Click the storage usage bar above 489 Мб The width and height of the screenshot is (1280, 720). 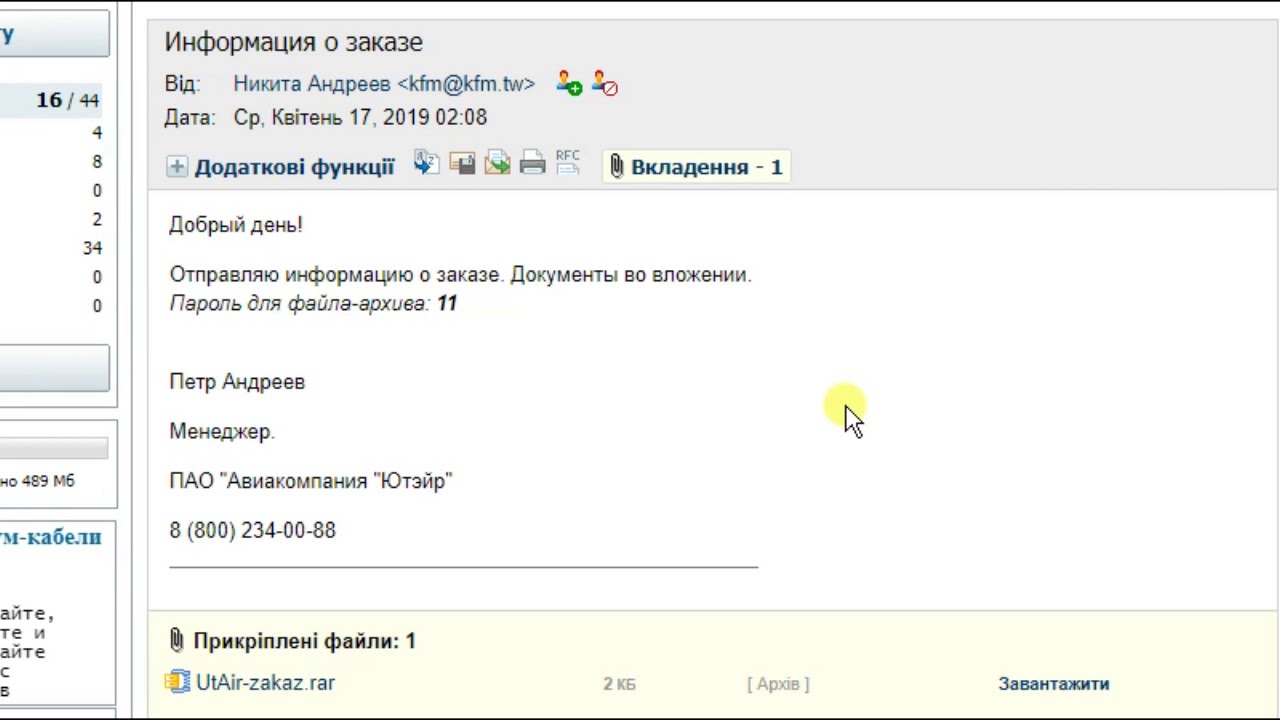54,449
